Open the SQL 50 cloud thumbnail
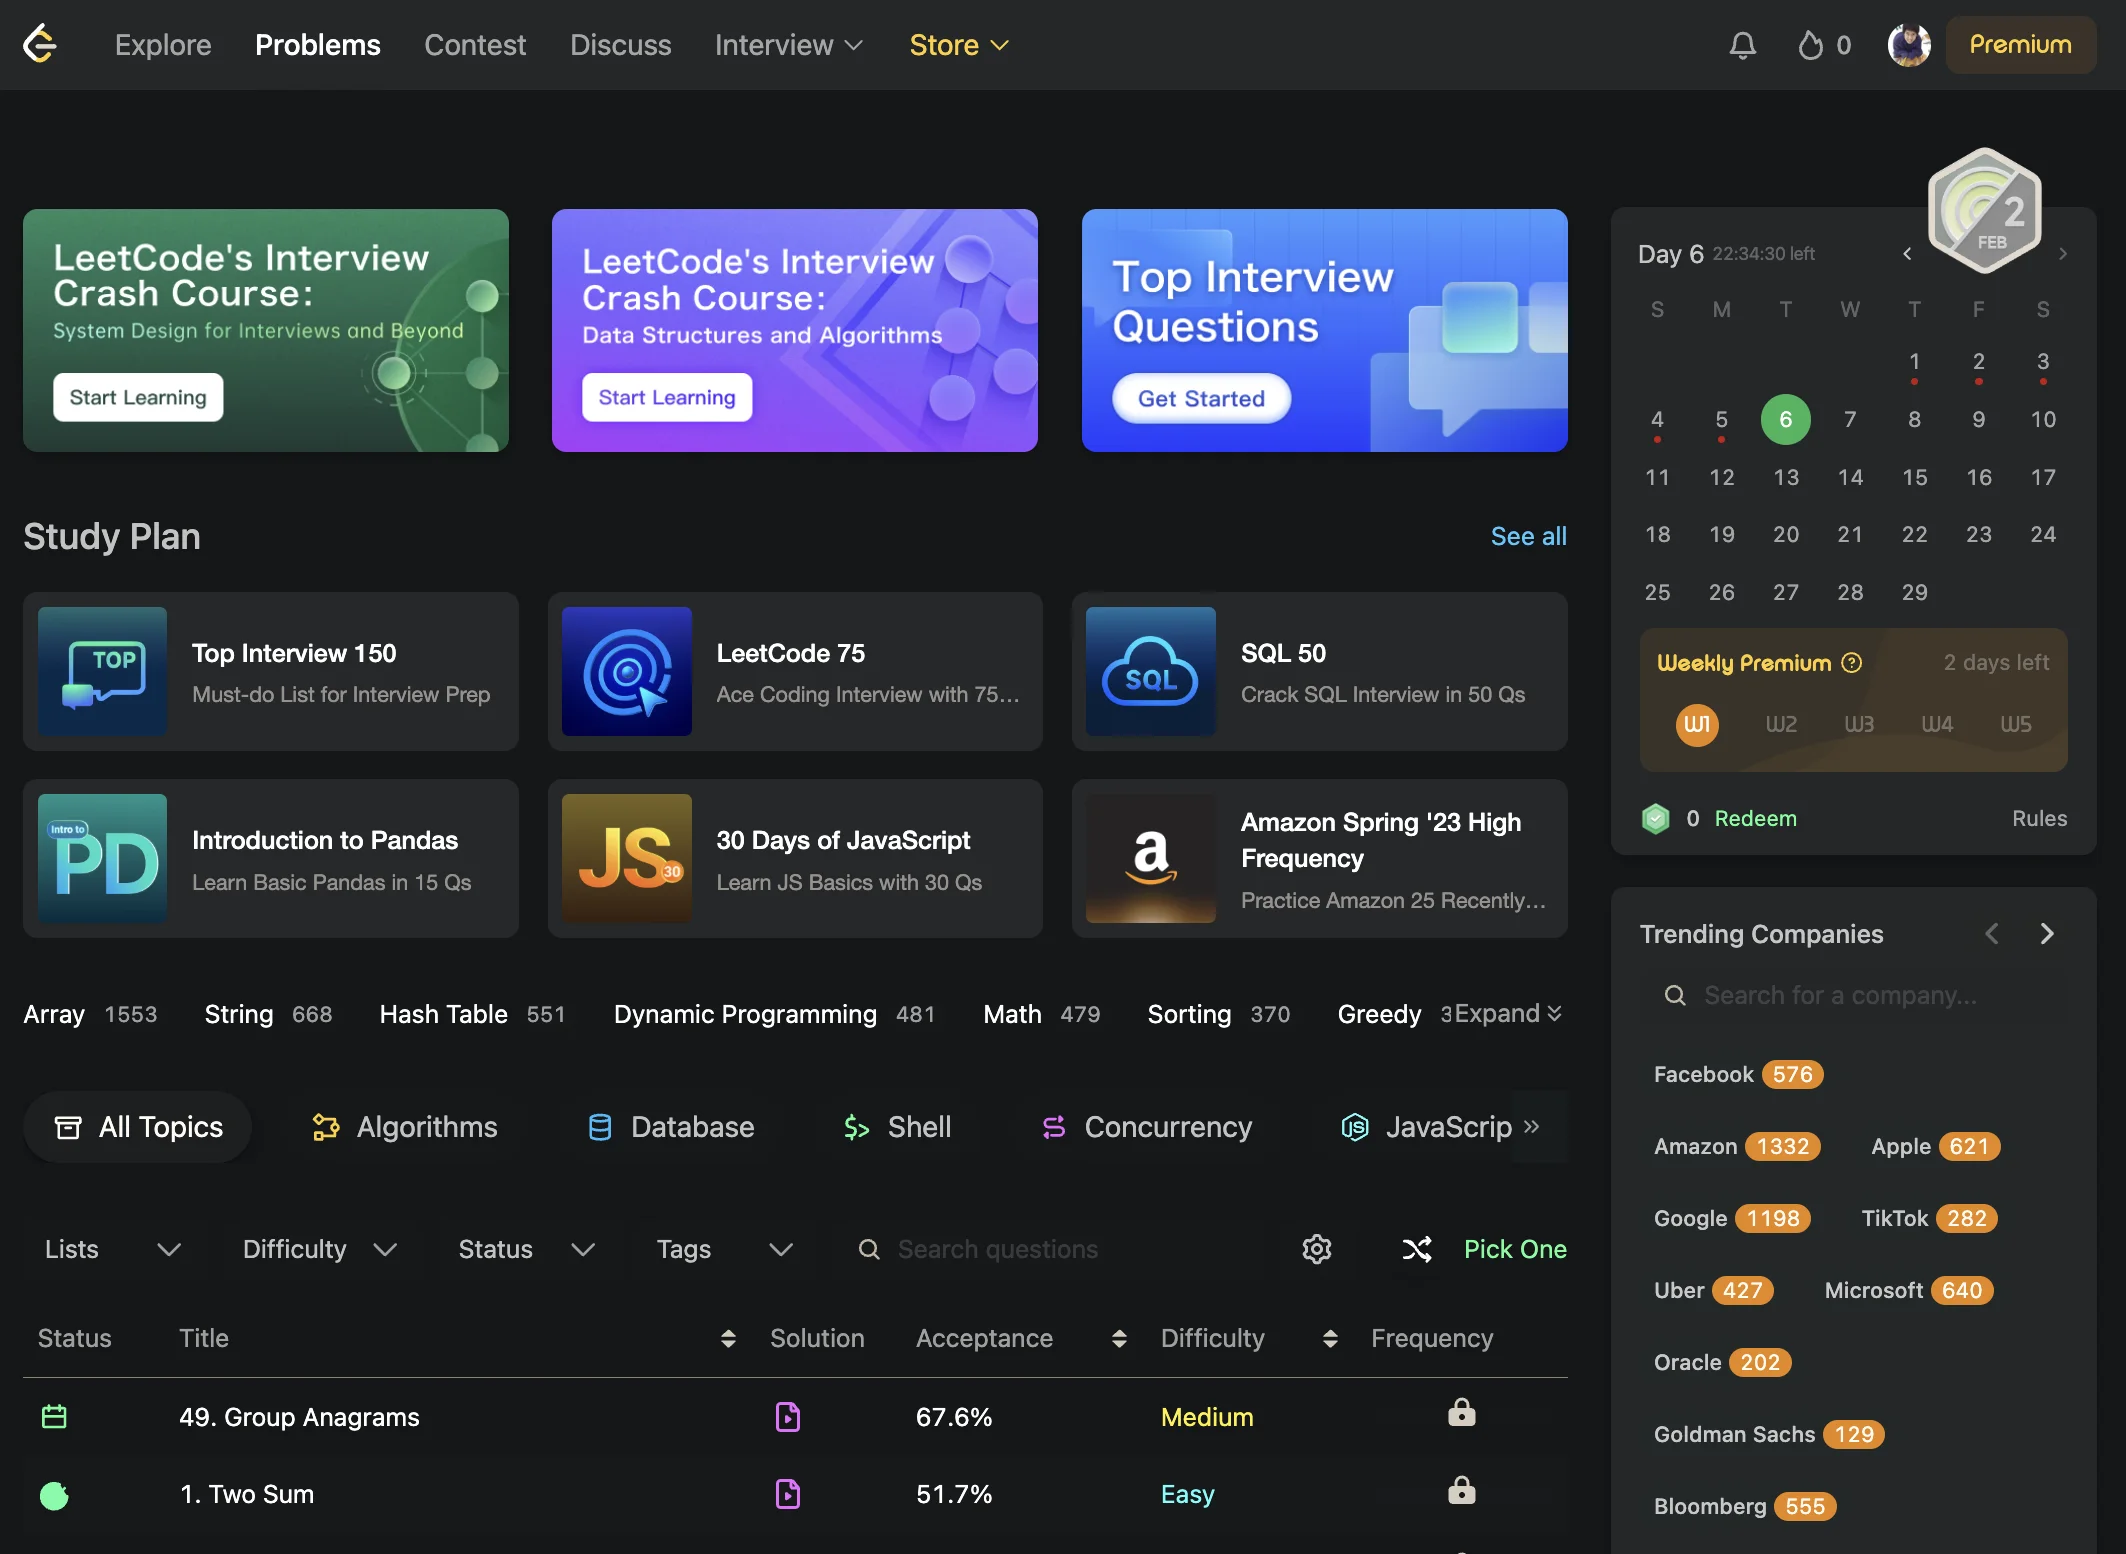 1151,671
